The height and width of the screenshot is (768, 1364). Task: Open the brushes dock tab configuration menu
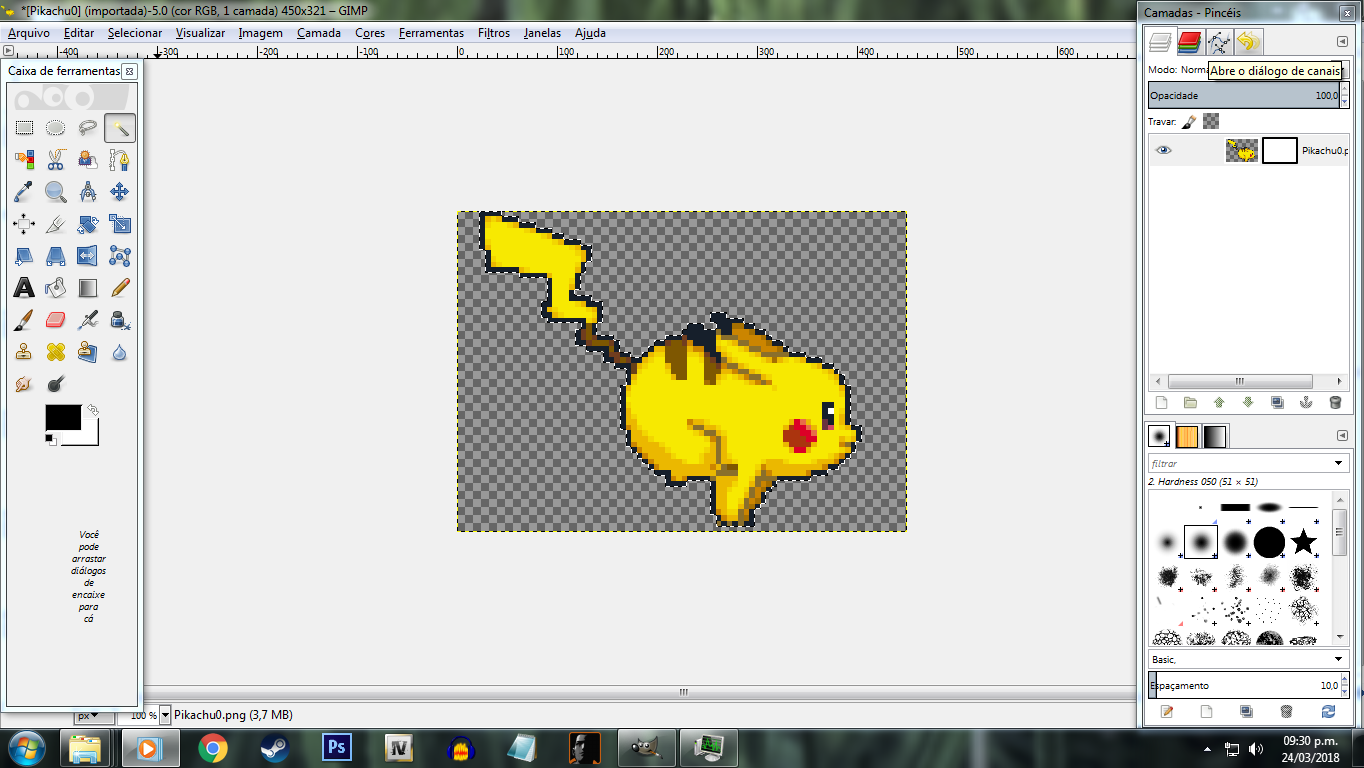pos(1342,436)
